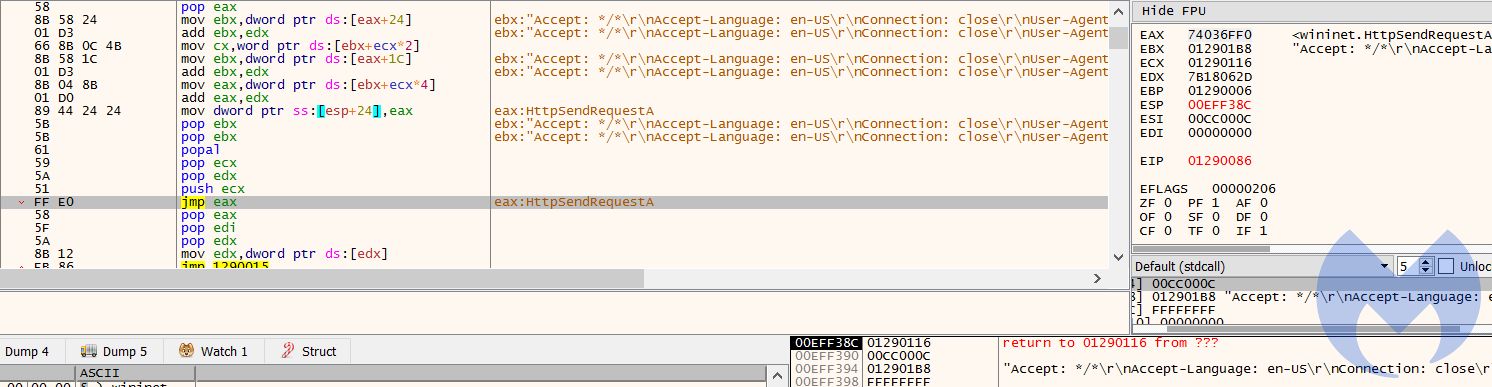Click EFLAGS value 00000206
The width and height of the screenshot is (1492, 387).
pyautogui.click(x=1243, y=189)
